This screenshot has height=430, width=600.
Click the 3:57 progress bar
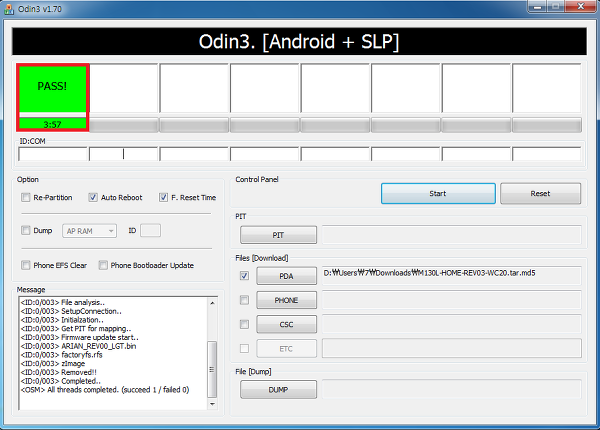(x=52, y=124)
